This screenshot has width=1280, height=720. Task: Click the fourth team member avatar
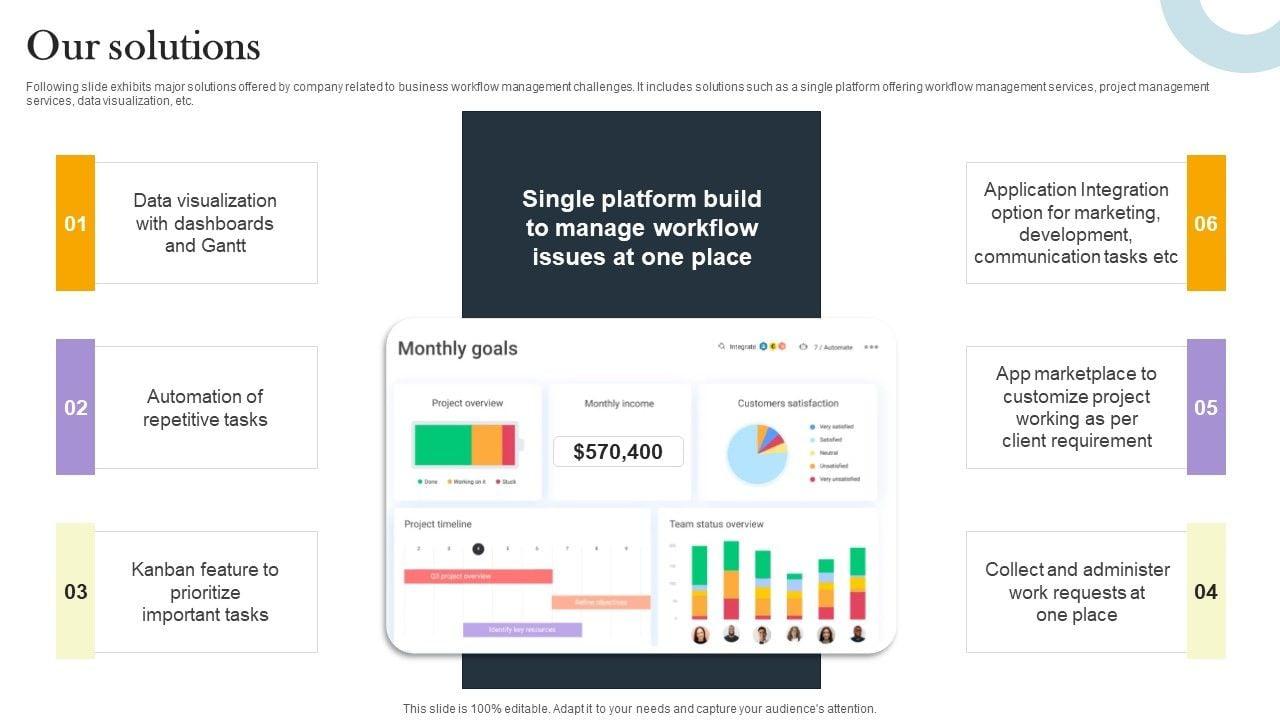(x=794, y=634)
